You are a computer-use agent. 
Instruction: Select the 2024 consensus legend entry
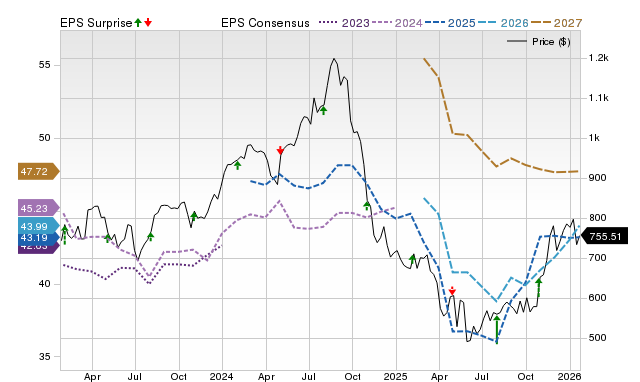click(x=397, y=23)
